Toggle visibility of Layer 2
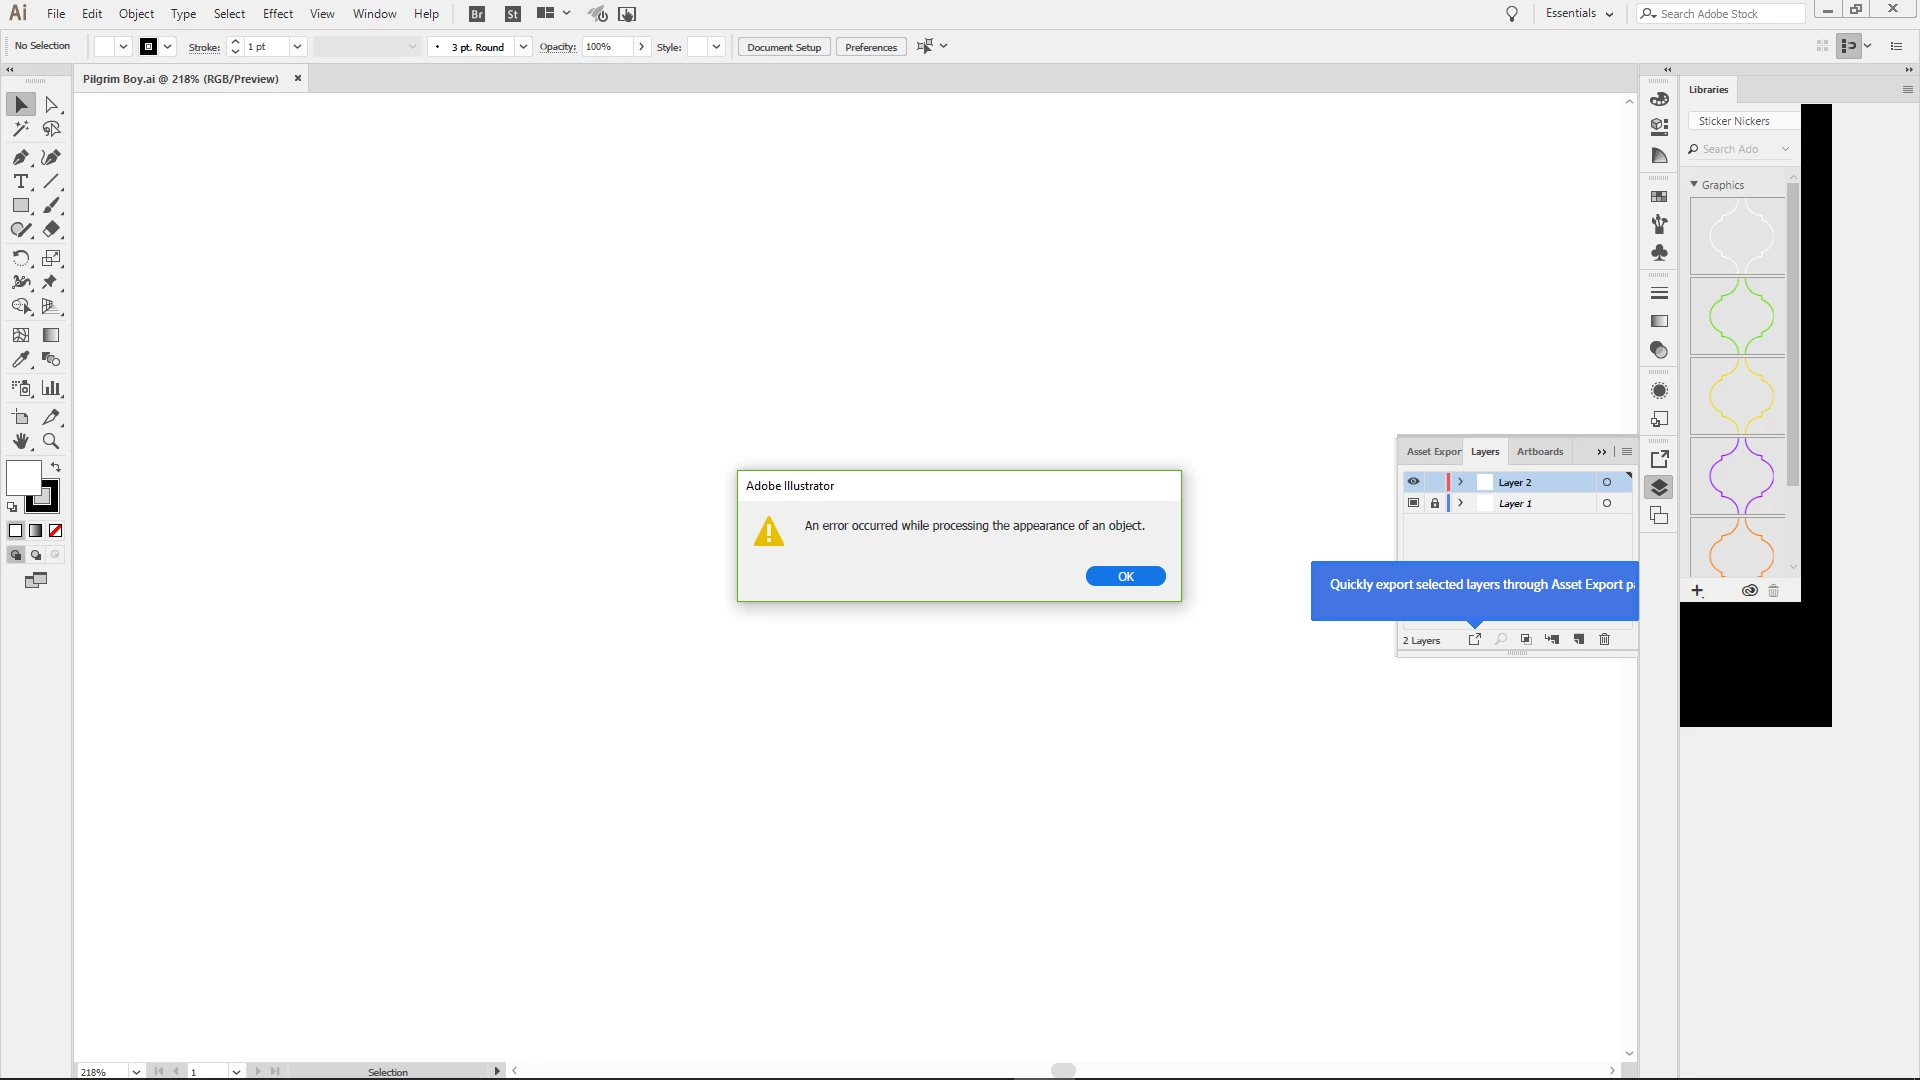This screenshot has width=1920, height=1080. pos(1413,482)
